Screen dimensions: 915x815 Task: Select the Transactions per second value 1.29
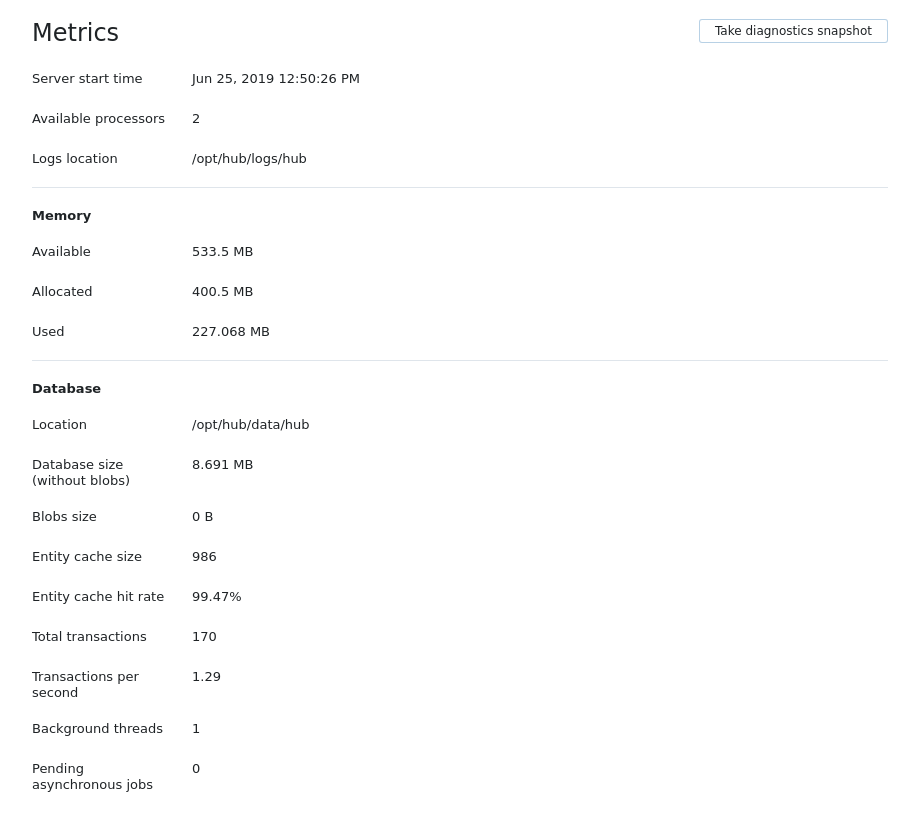tap(206, 676)
